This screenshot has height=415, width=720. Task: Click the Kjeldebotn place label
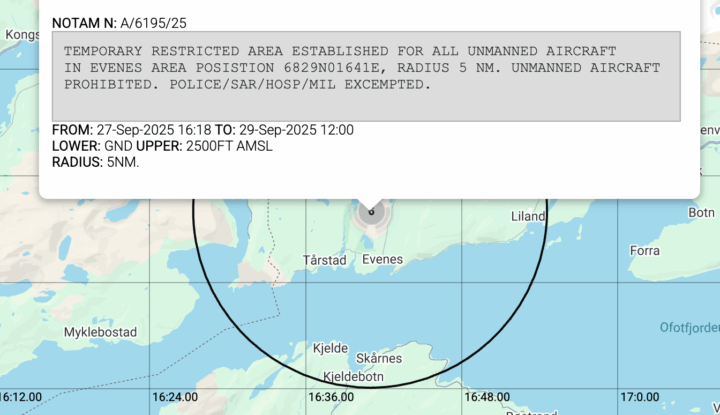point(353,377)
